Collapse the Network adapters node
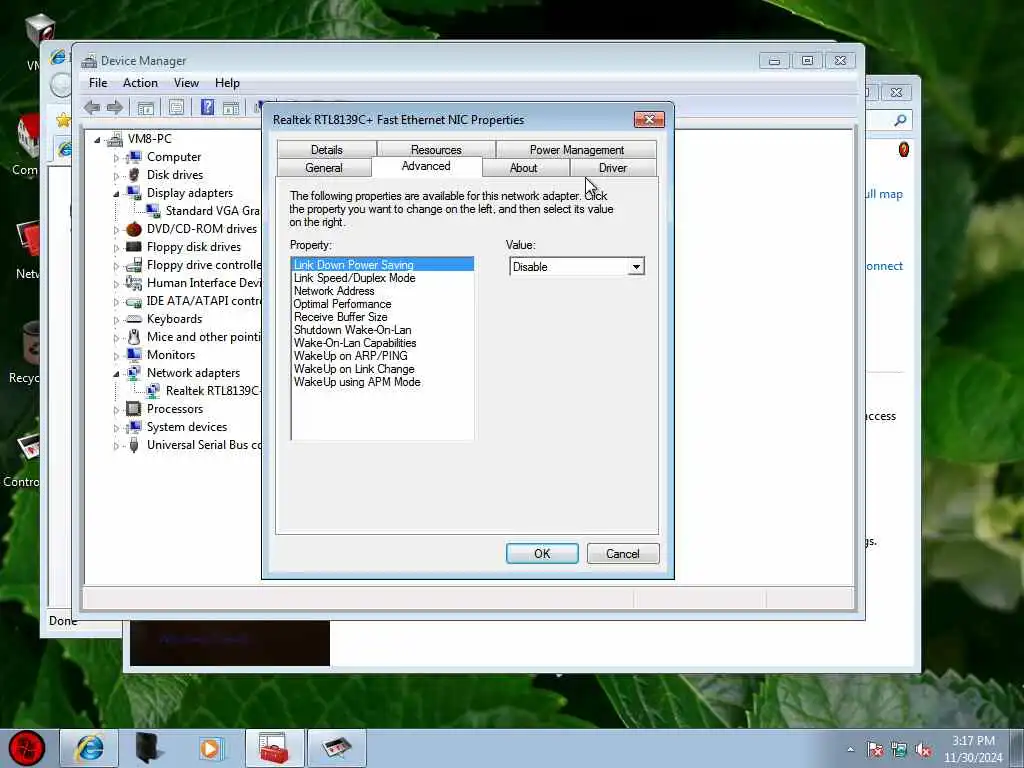 pyautogui.click(x=116, y=374)
